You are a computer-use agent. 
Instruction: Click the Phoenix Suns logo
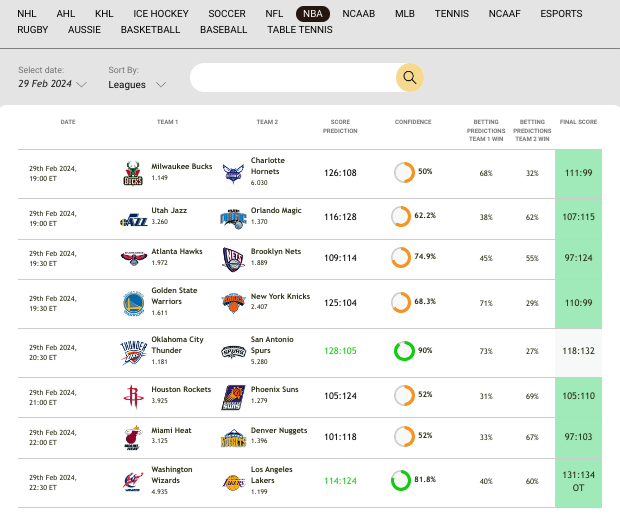233,397
